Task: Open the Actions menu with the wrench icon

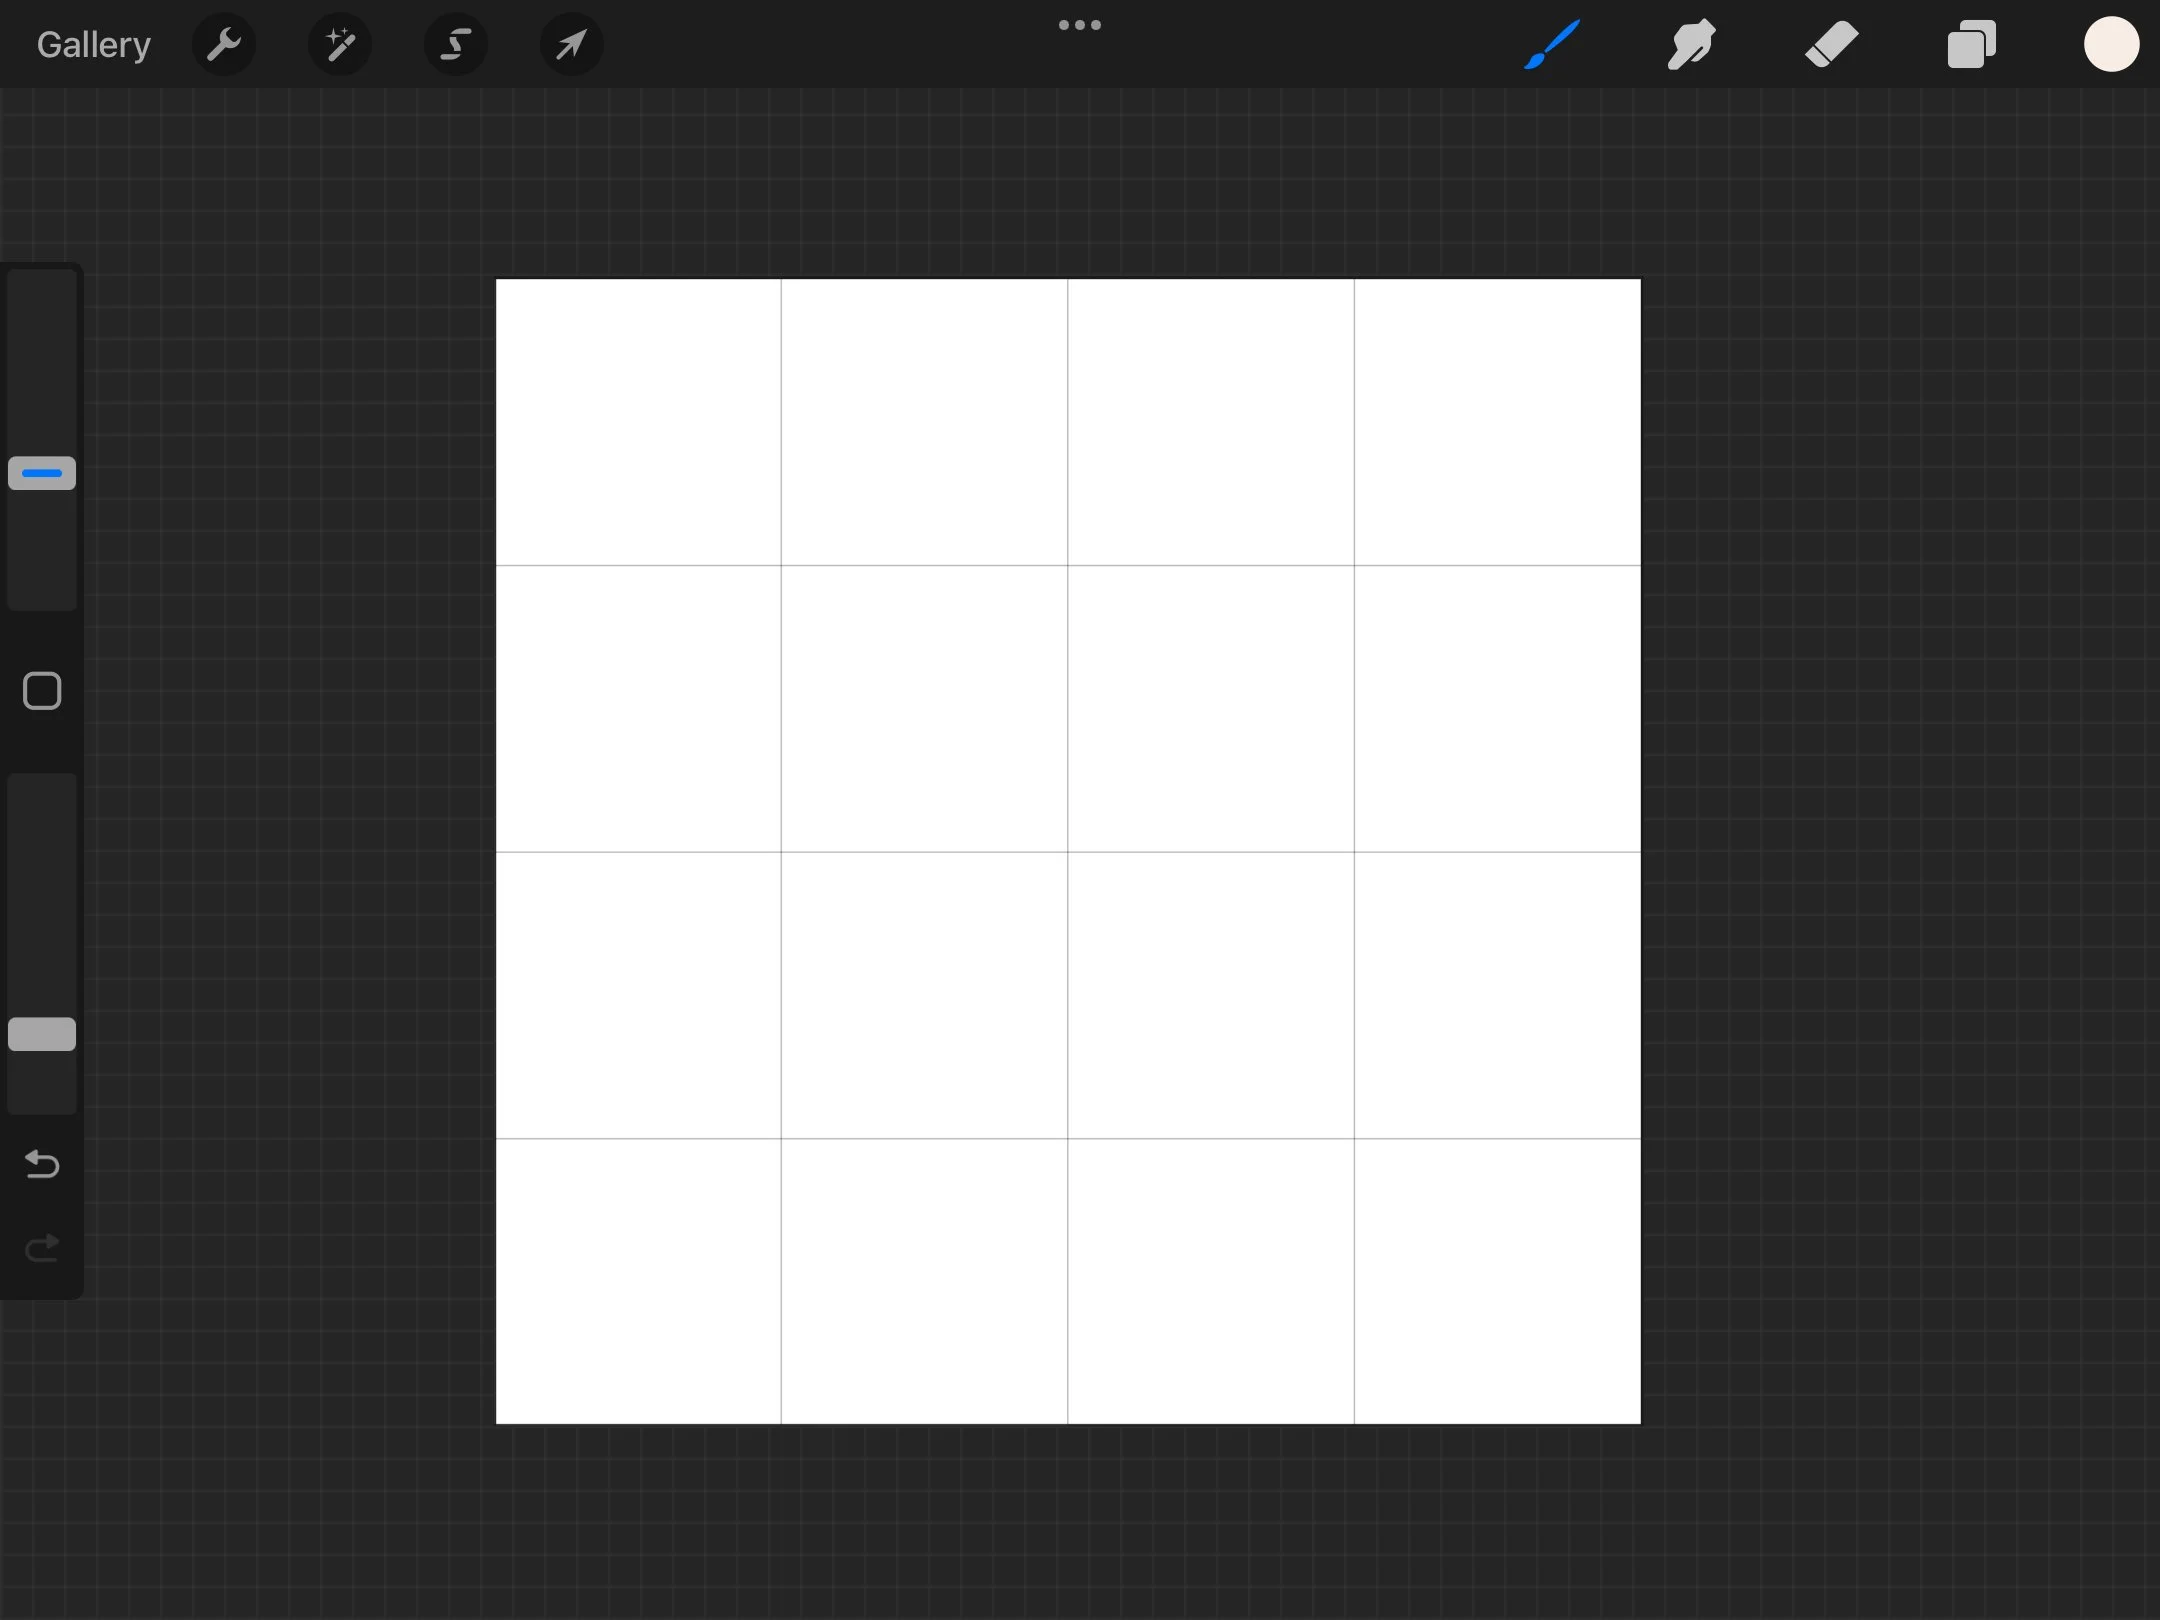Action: coord(224,43)
